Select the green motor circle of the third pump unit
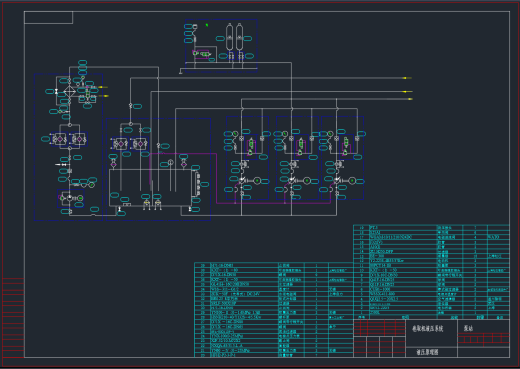The height and width of the screenshot is (369, 520). [352, 181]
